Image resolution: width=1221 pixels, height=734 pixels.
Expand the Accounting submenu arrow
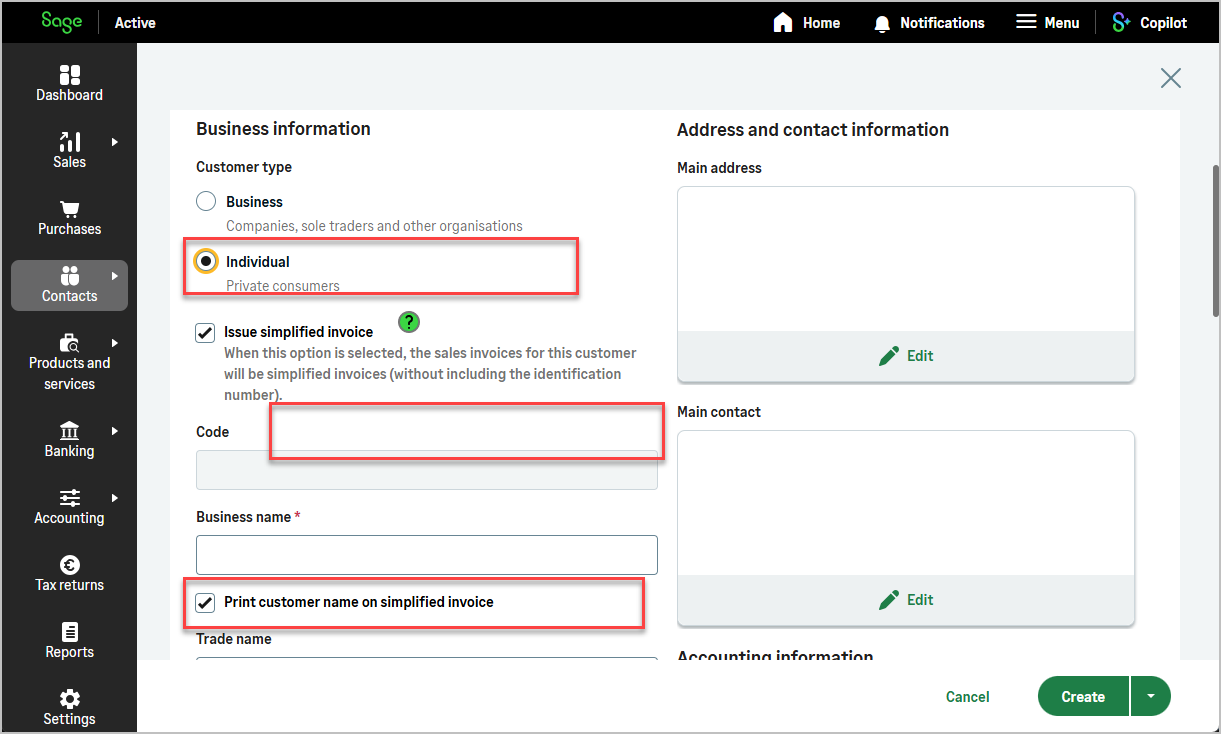[115, 498]
